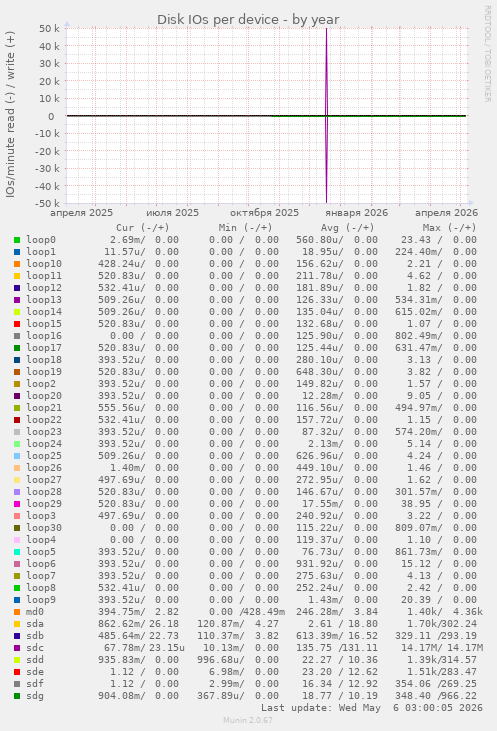Click the 'loop19' legend label
This screenshot has width=497, height=731.
[44, 372]
